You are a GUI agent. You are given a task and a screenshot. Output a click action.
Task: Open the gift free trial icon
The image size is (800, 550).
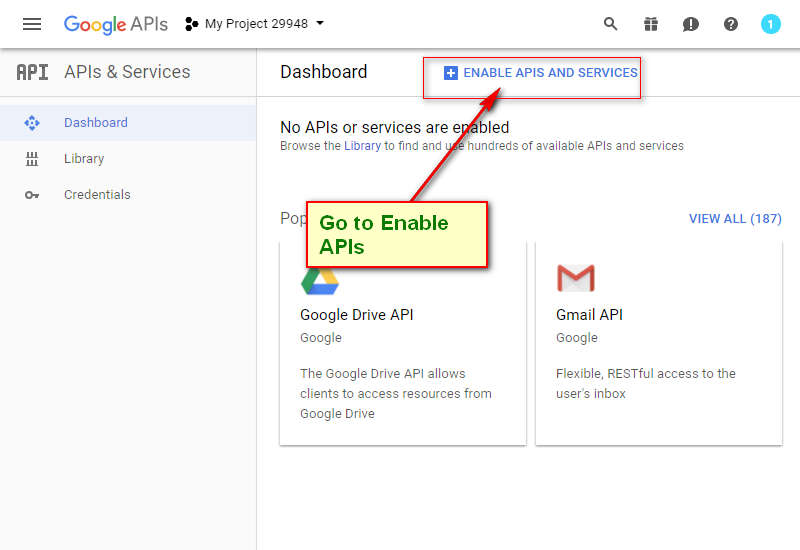651,24
